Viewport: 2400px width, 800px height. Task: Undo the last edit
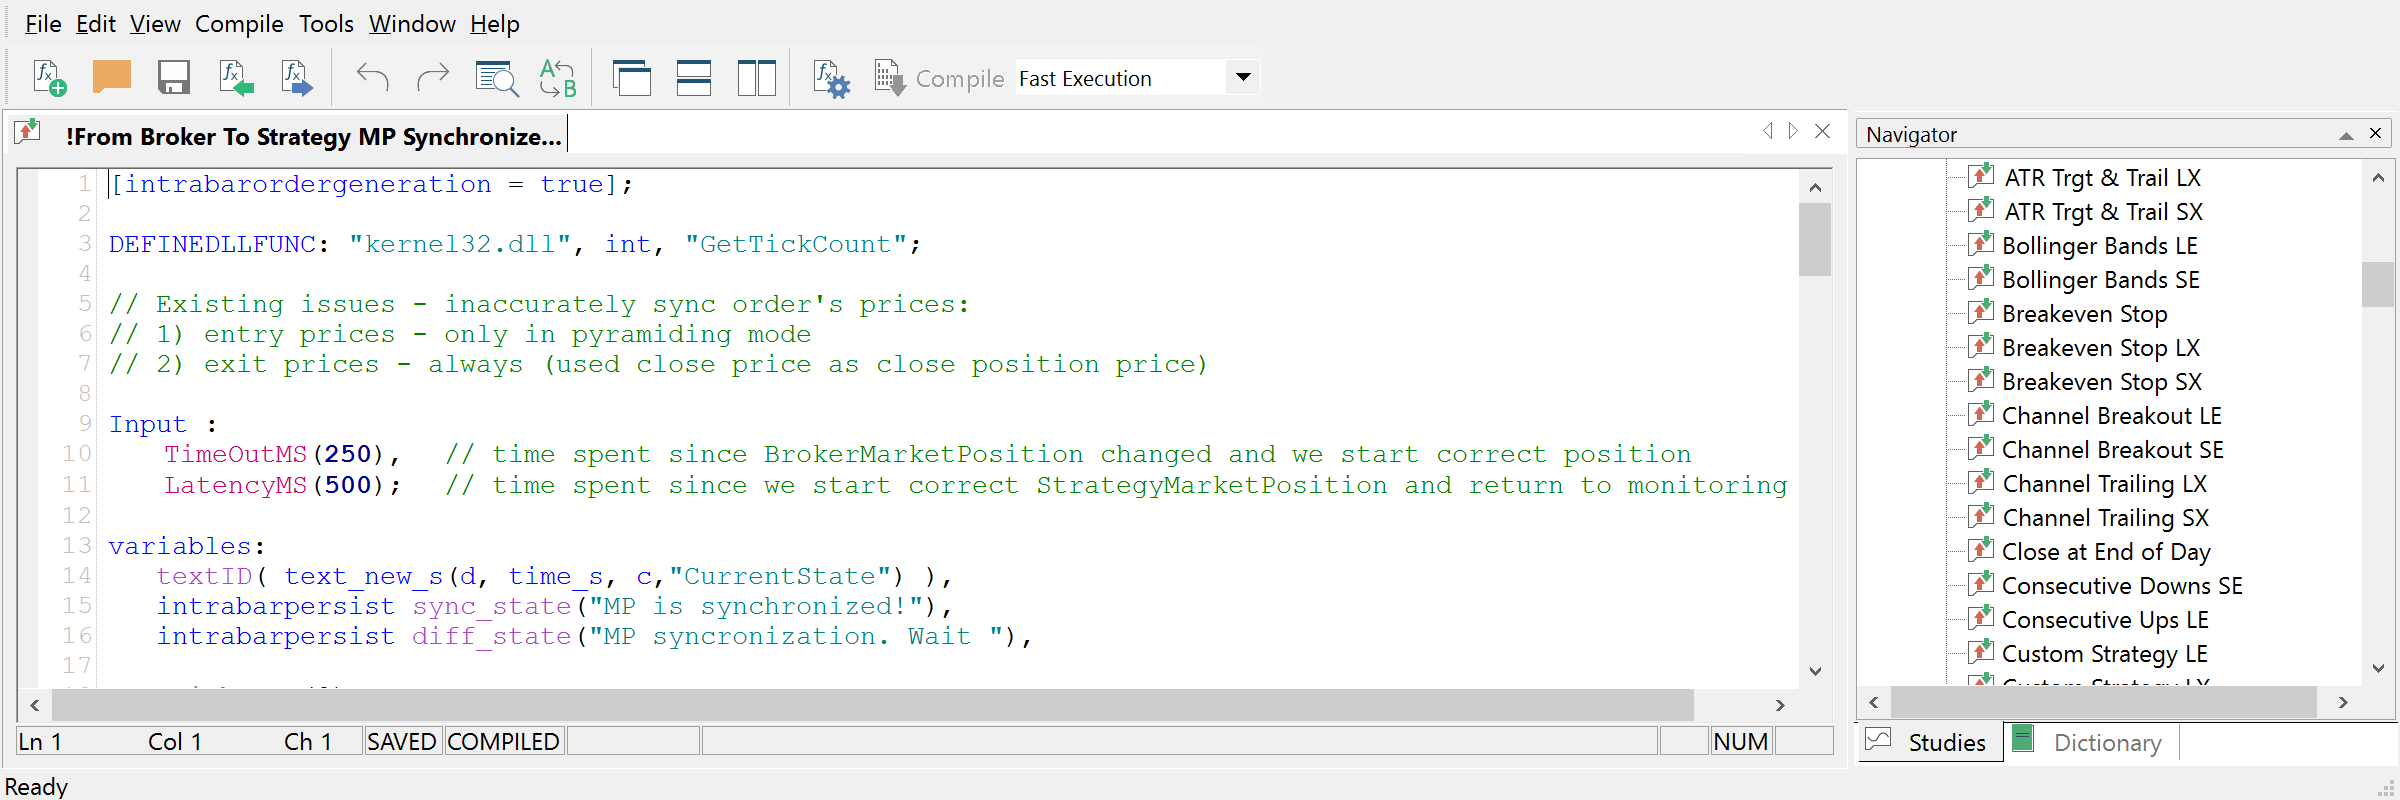[x=372, y=78]
